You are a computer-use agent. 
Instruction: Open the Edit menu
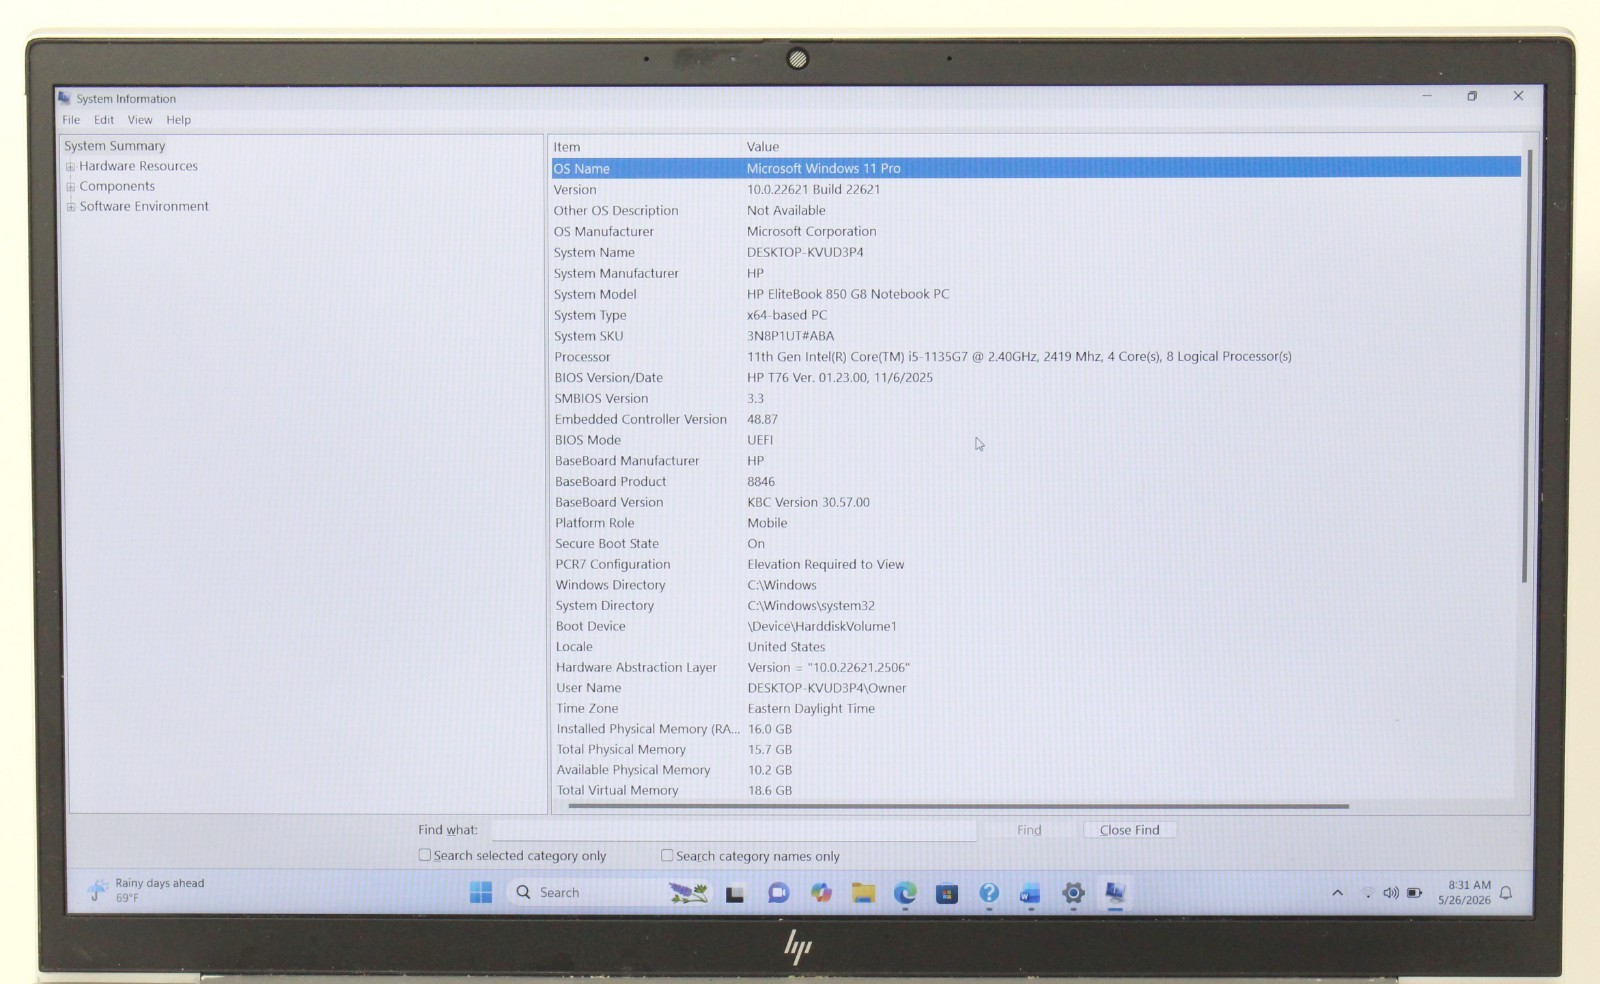[104, 120]
